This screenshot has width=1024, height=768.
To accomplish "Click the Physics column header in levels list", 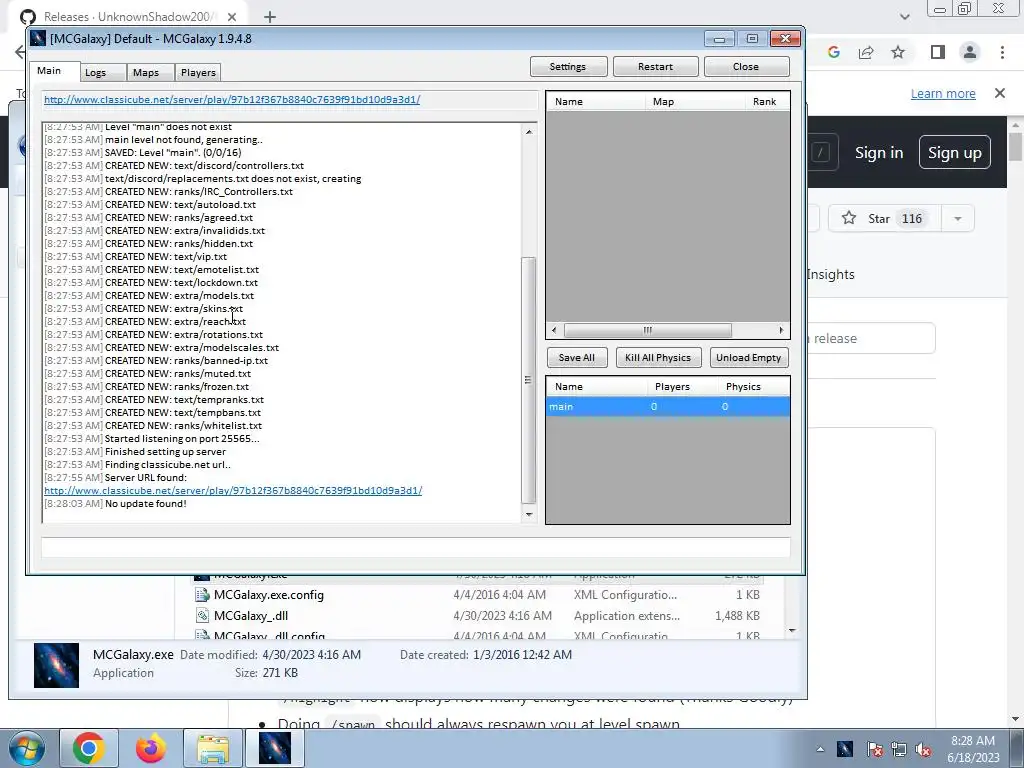I will 753,387.
